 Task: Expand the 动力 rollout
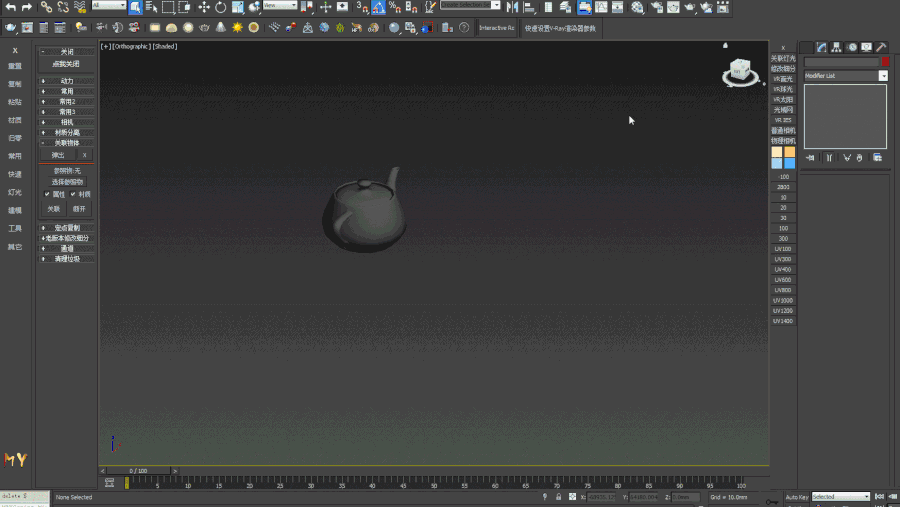point(67,81)
